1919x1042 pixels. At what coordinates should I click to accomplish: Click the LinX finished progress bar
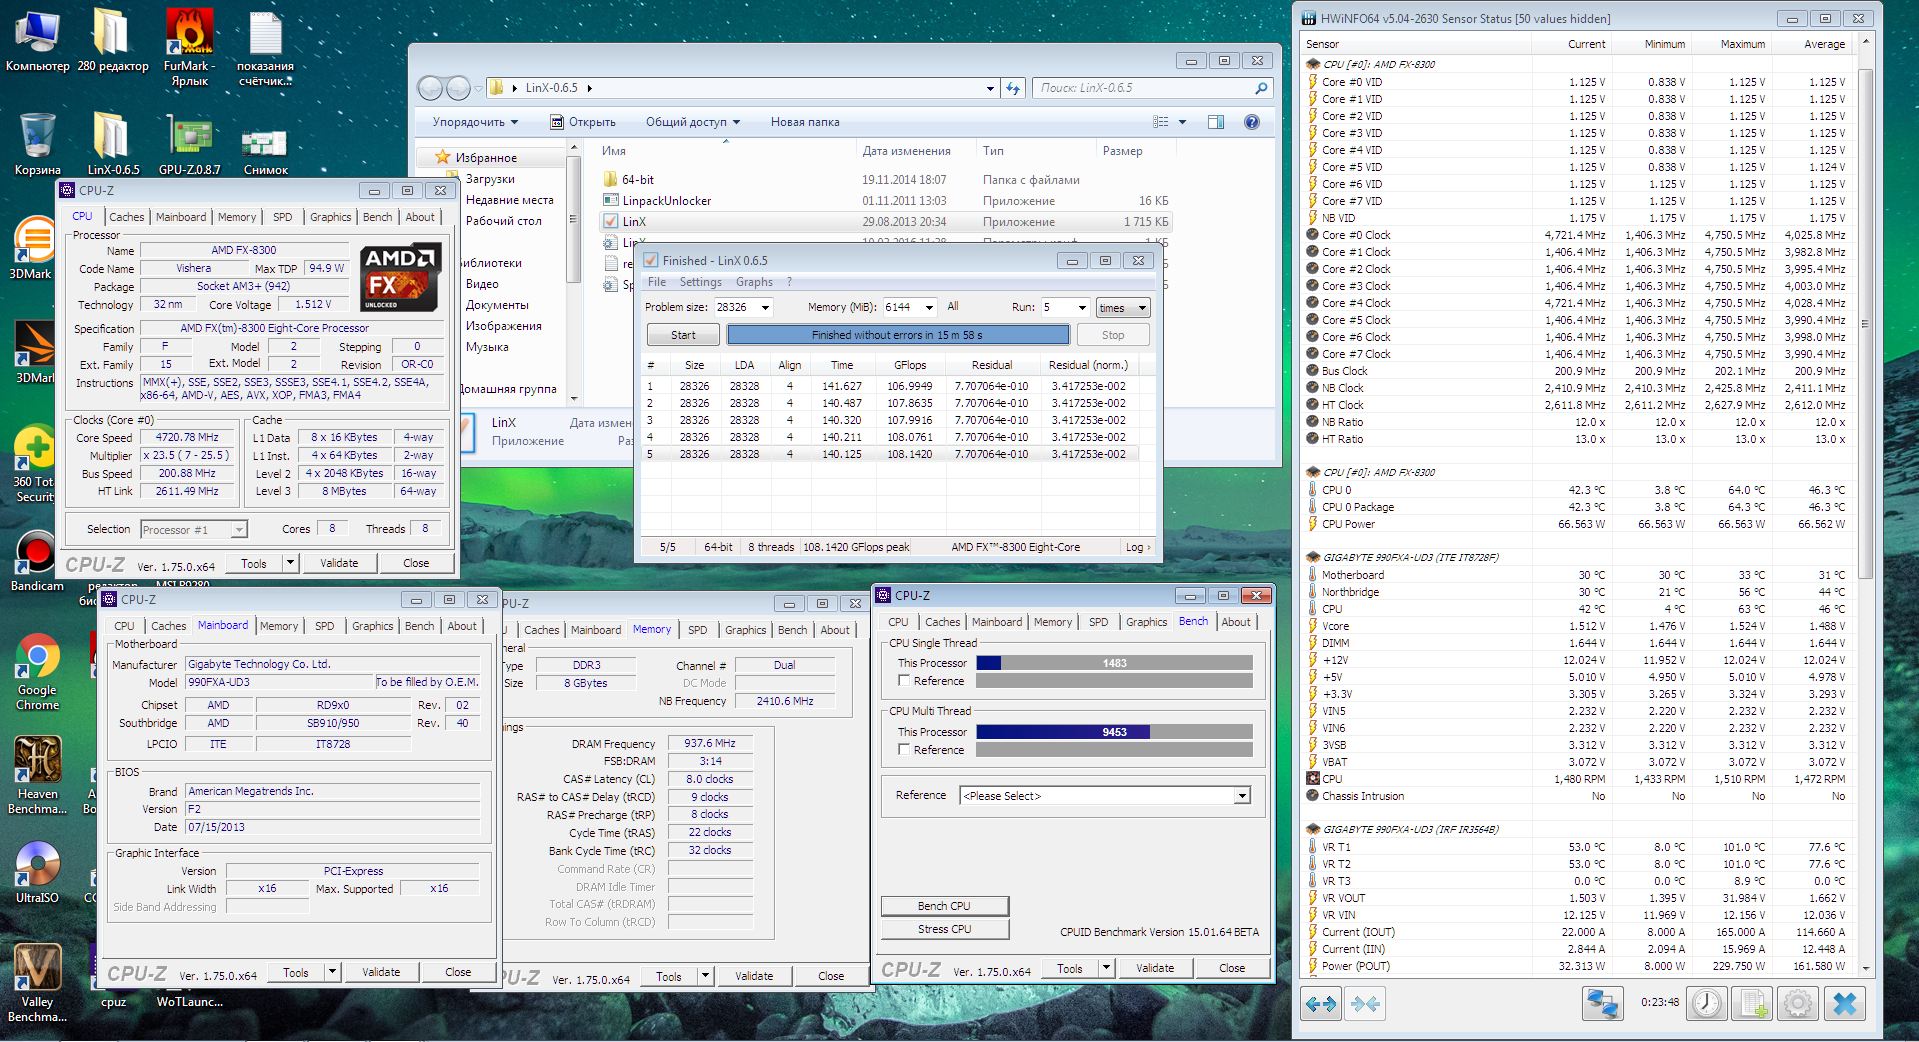point(897,335)
